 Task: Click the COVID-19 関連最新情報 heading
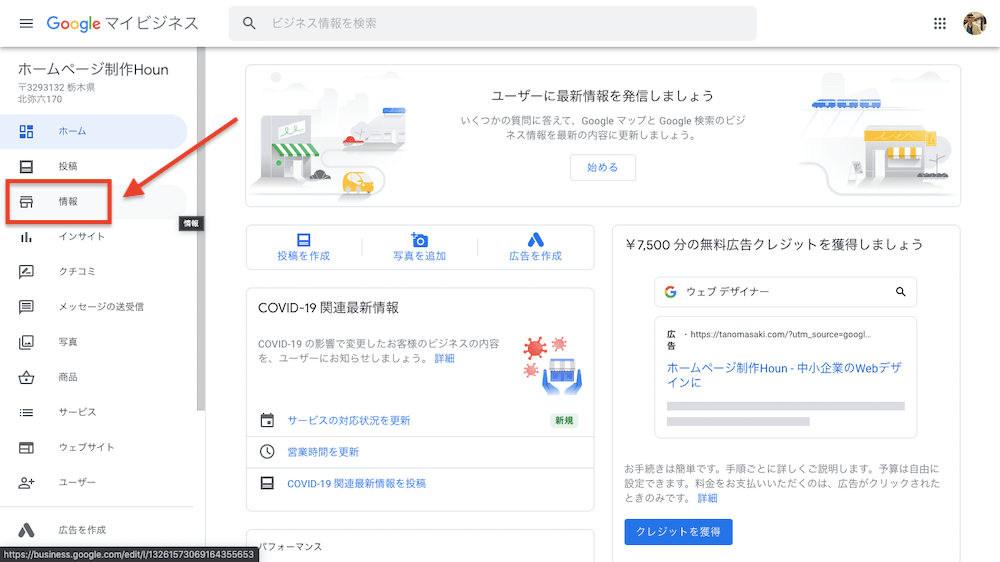(x=328, y=308)
